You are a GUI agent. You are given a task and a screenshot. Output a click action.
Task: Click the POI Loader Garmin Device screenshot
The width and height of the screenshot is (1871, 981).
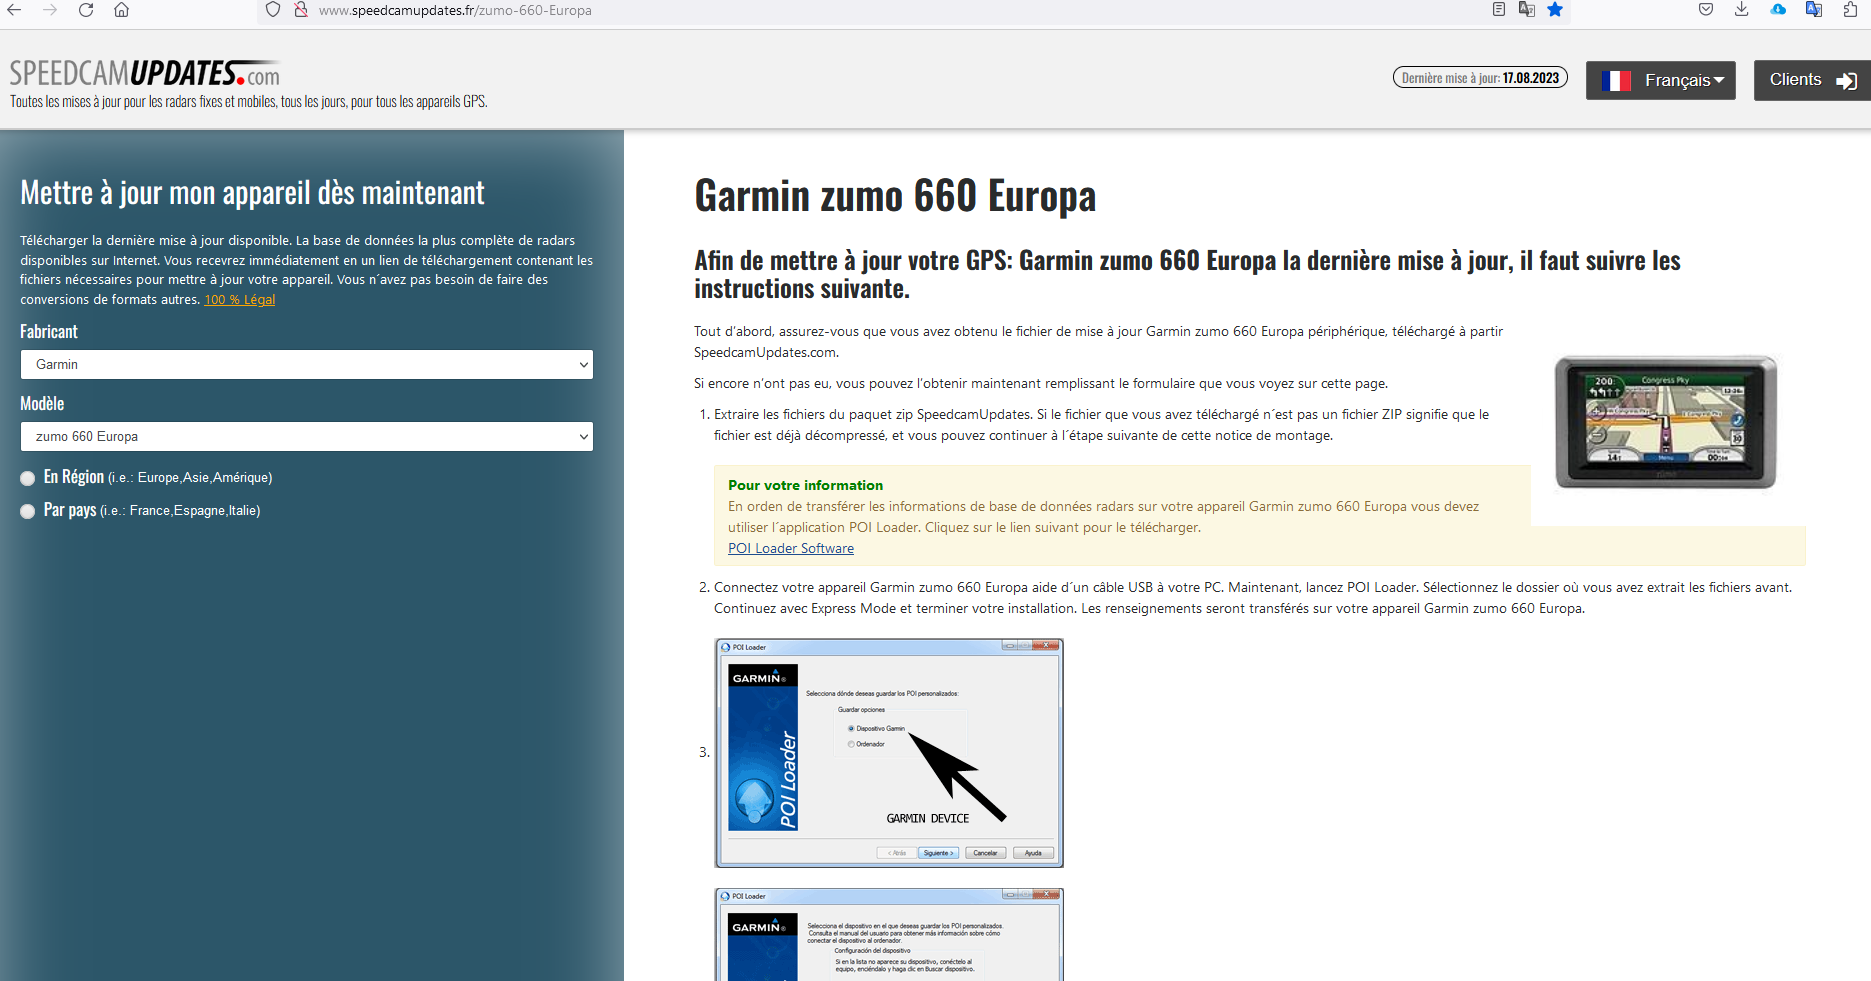tap(889, 753)
